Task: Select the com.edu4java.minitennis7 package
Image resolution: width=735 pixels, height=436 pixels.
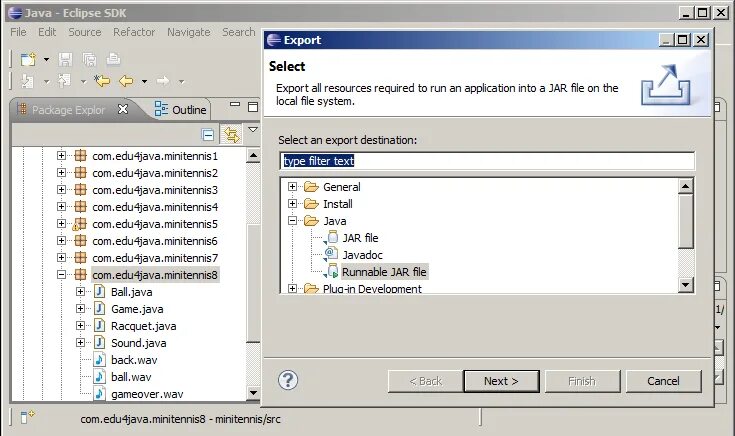Action: click(x=155, y=258)
